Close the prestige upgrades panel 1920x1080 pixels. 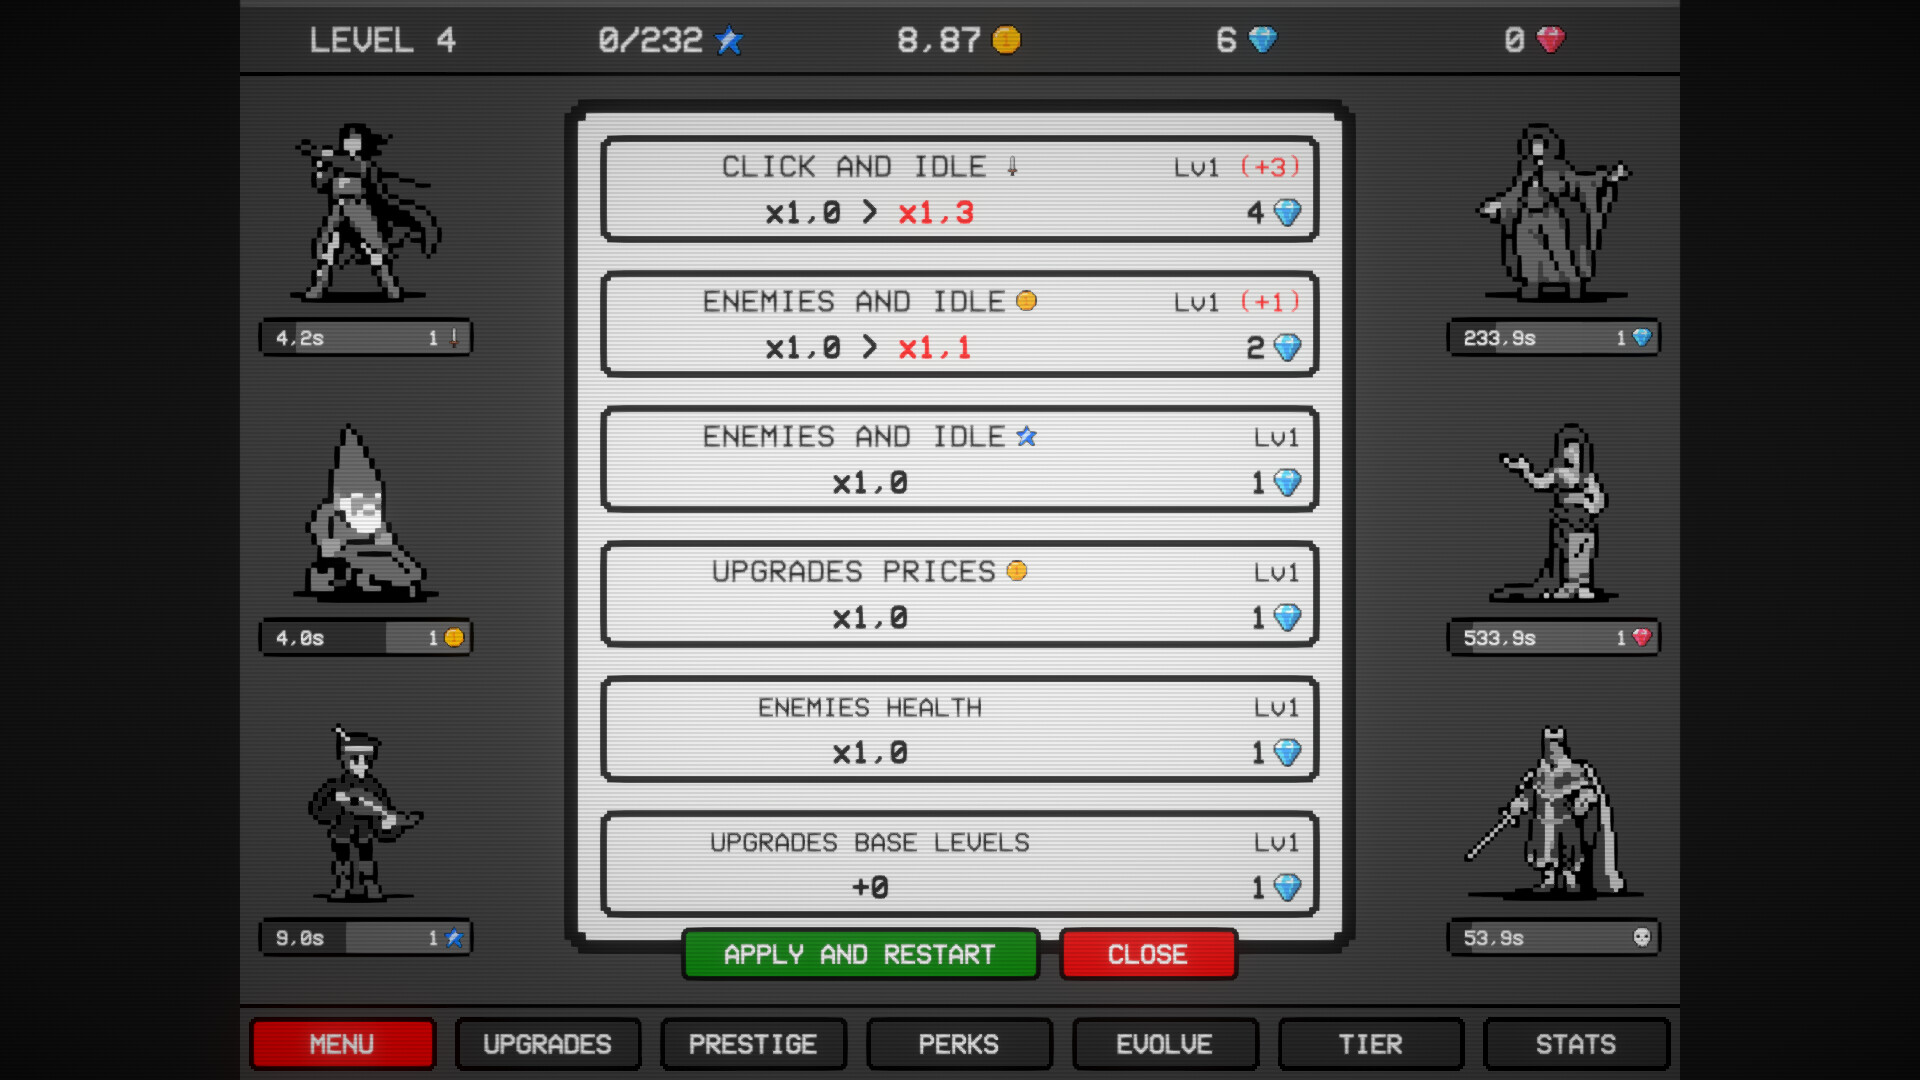pyautogui.click(x=1148, y=955)
